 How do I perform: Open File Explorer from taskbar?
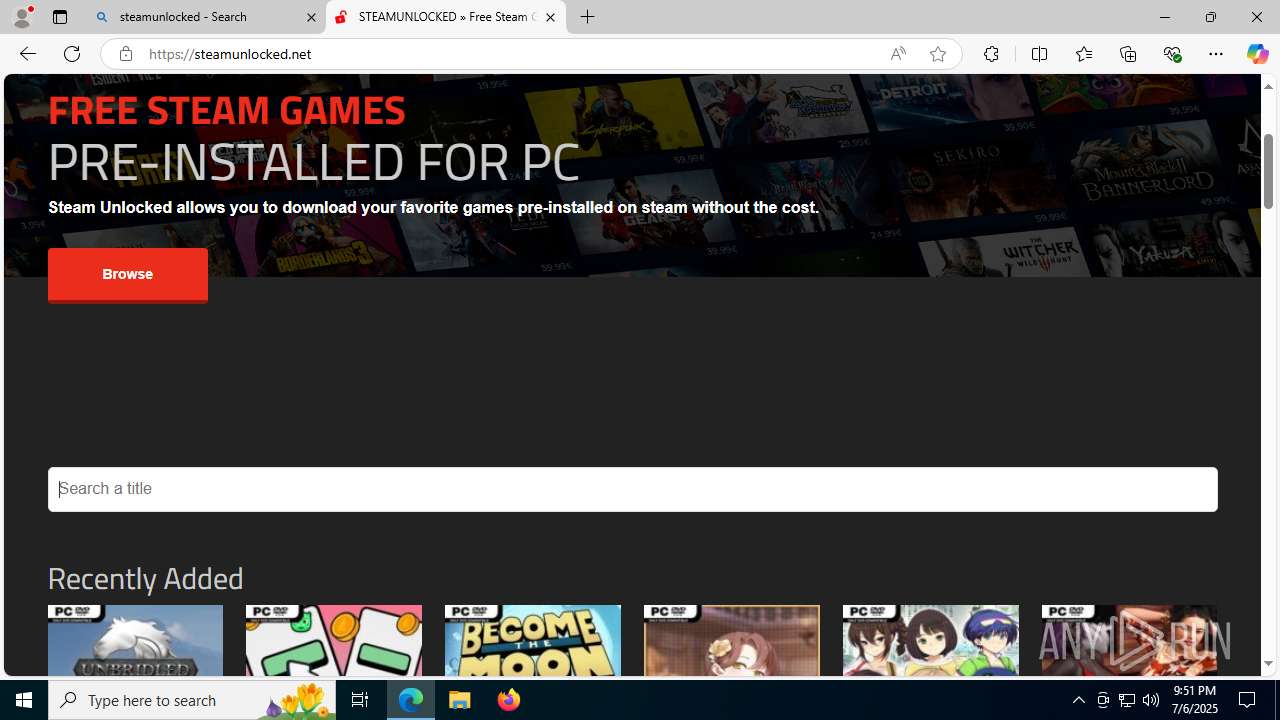[460, 700]
